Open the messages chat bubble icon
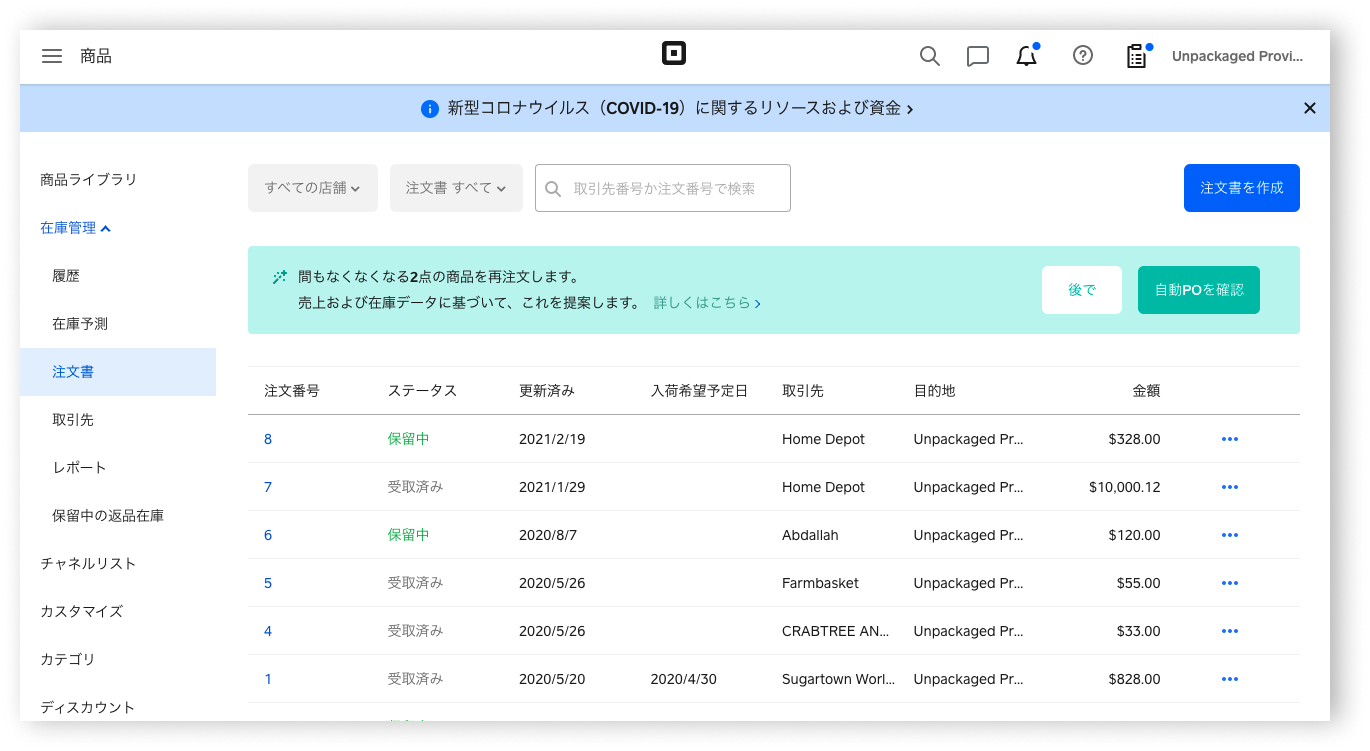 pos(978,56)
